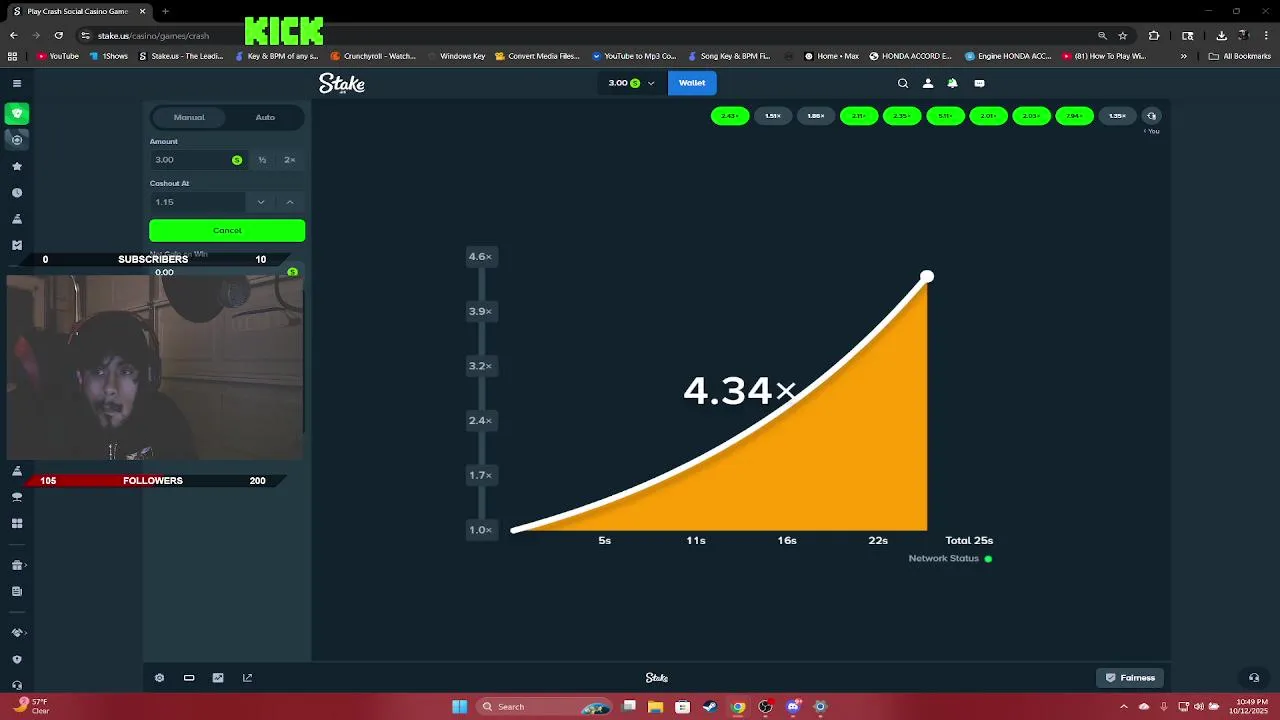Open the Chrome extensions puzzle icon
1280x720 pixels.
pyautogui.click(x=1154, y=35)
